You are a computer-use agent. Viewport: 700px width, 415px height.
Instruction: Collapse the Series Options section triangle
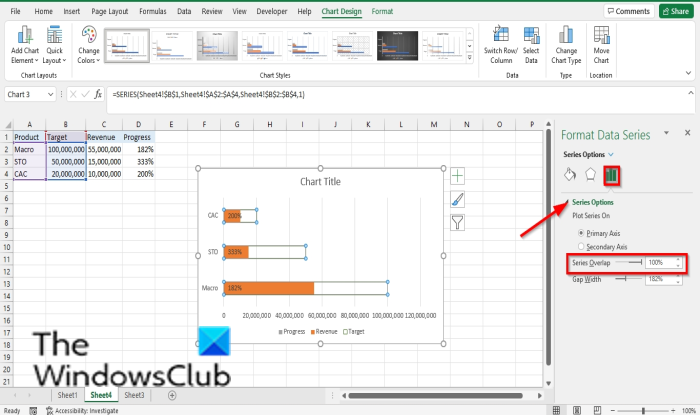point(567,202)
